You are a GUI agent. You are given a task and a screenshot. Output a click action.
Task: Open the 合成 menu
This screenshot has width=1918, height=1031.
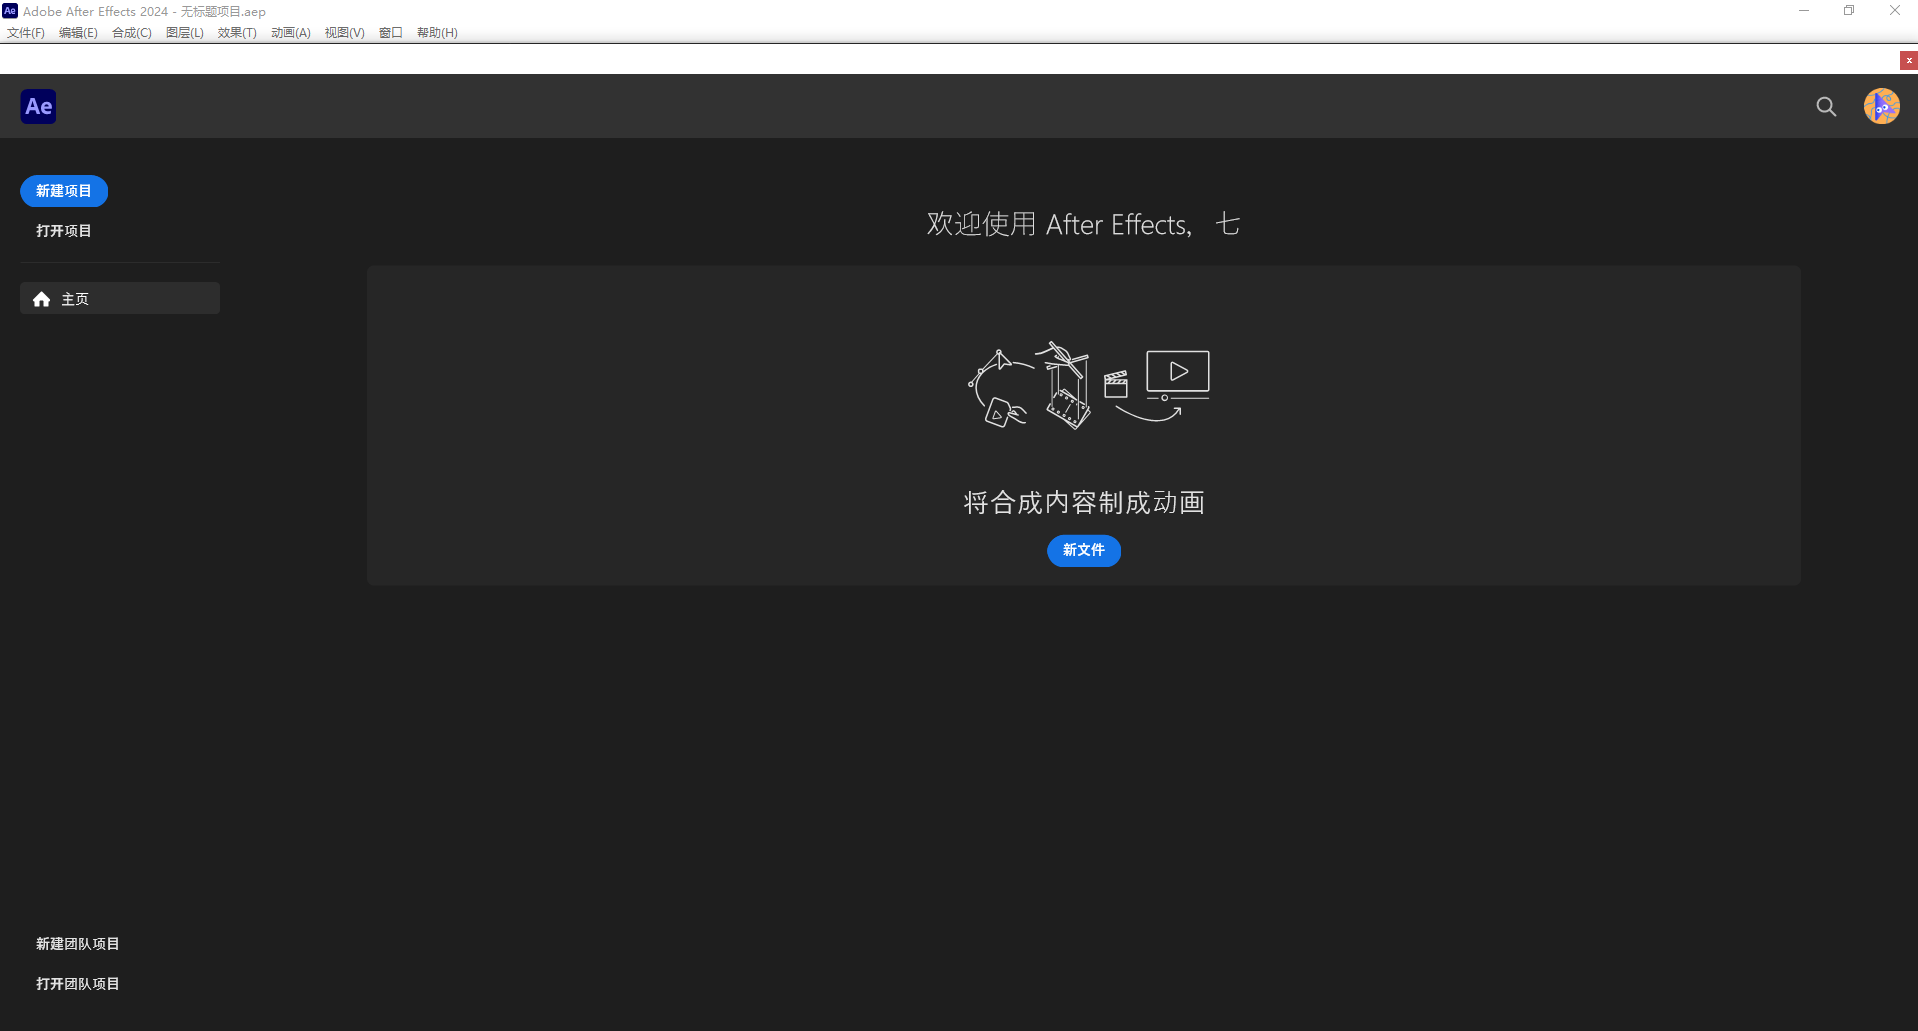click(130, 32)
